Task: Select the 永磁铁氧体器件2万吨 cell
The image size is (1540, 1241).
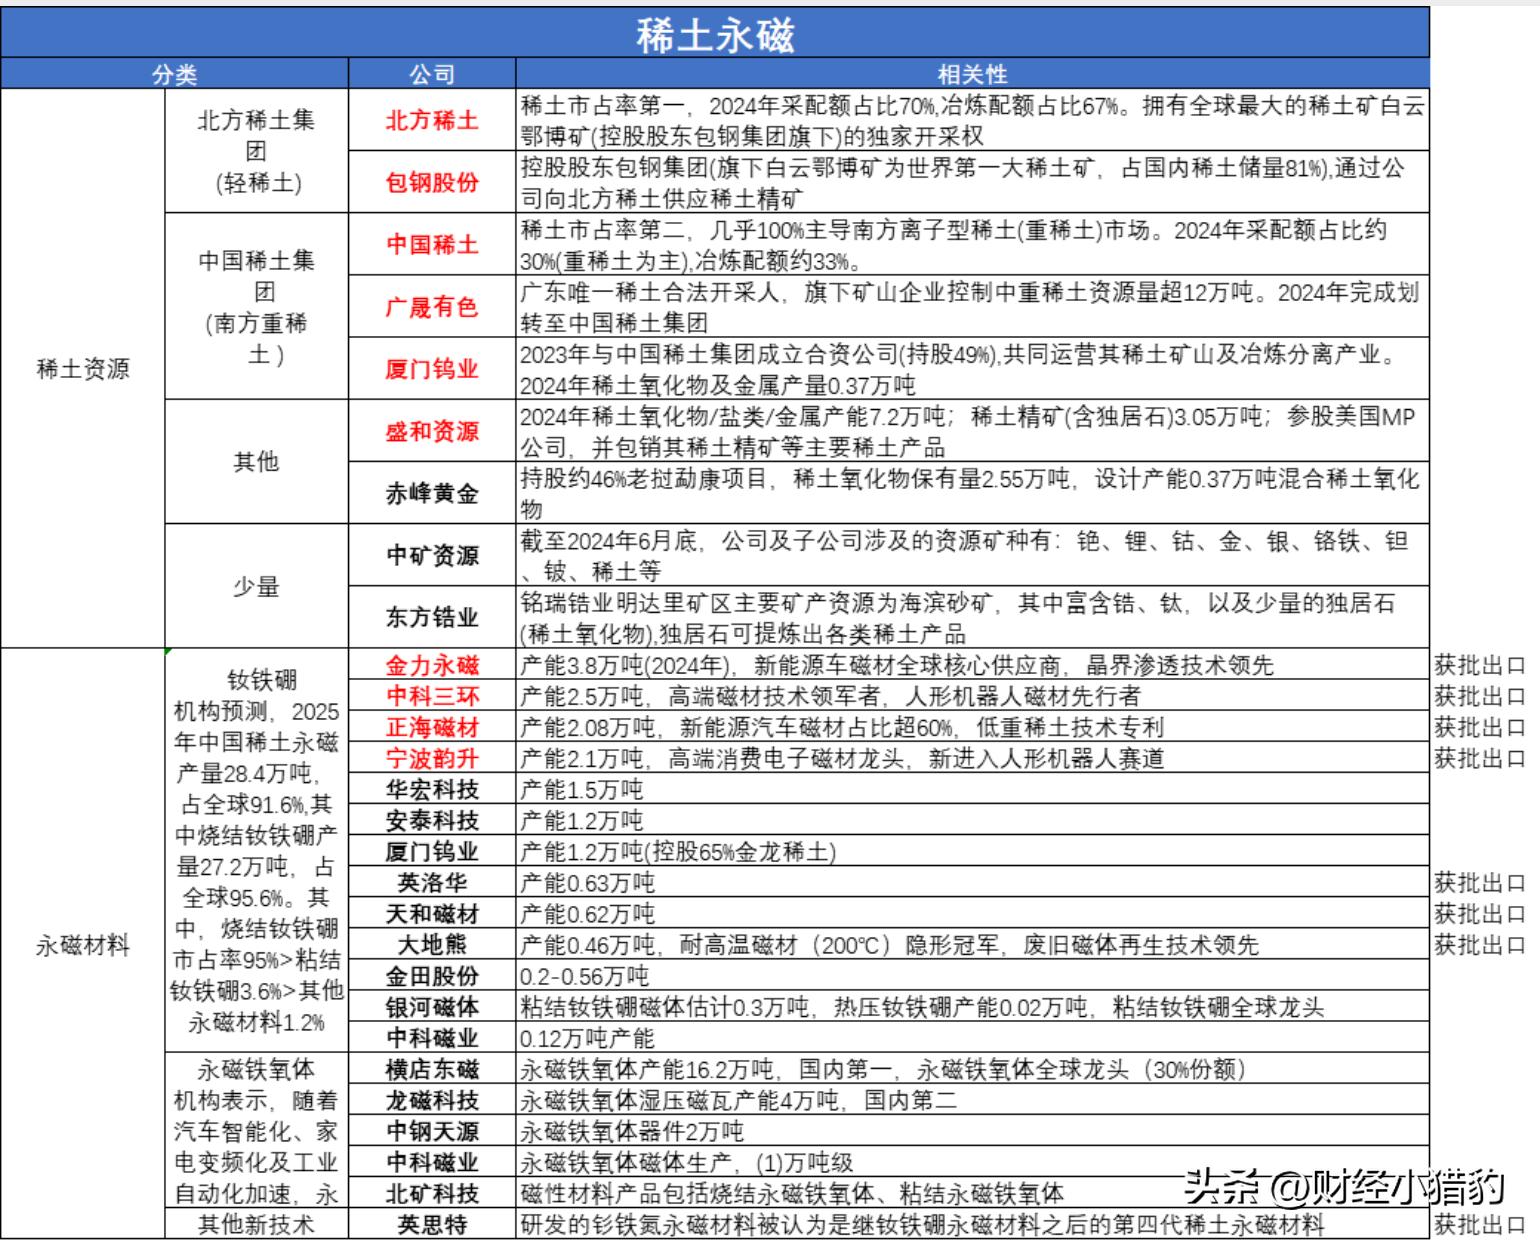Action: pos(973,1131)
